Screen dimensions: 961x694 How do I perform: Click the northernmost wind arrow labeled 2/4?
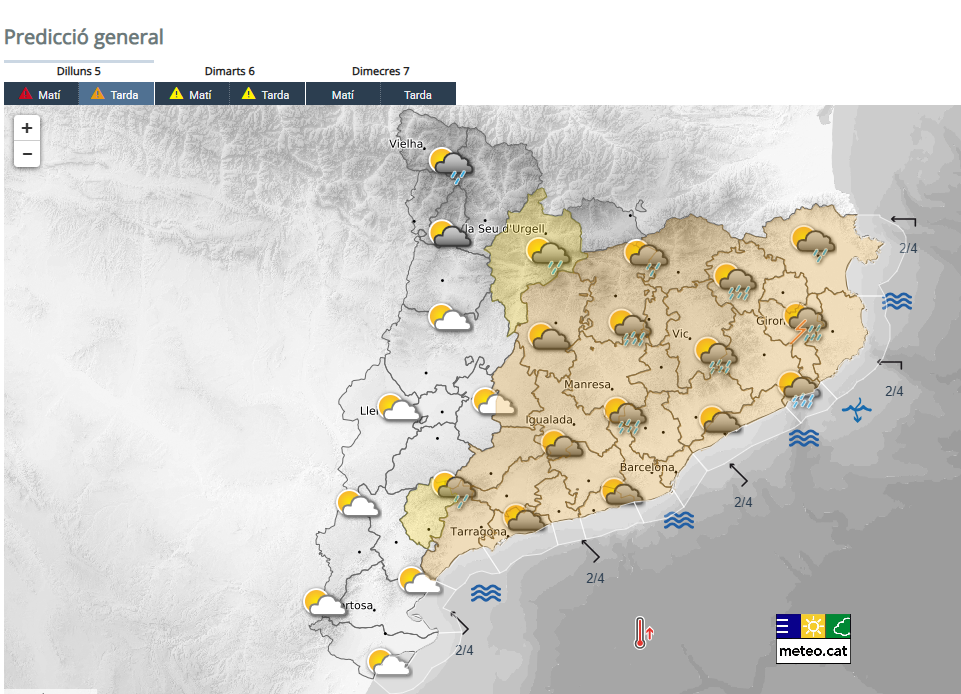point(903,221)
